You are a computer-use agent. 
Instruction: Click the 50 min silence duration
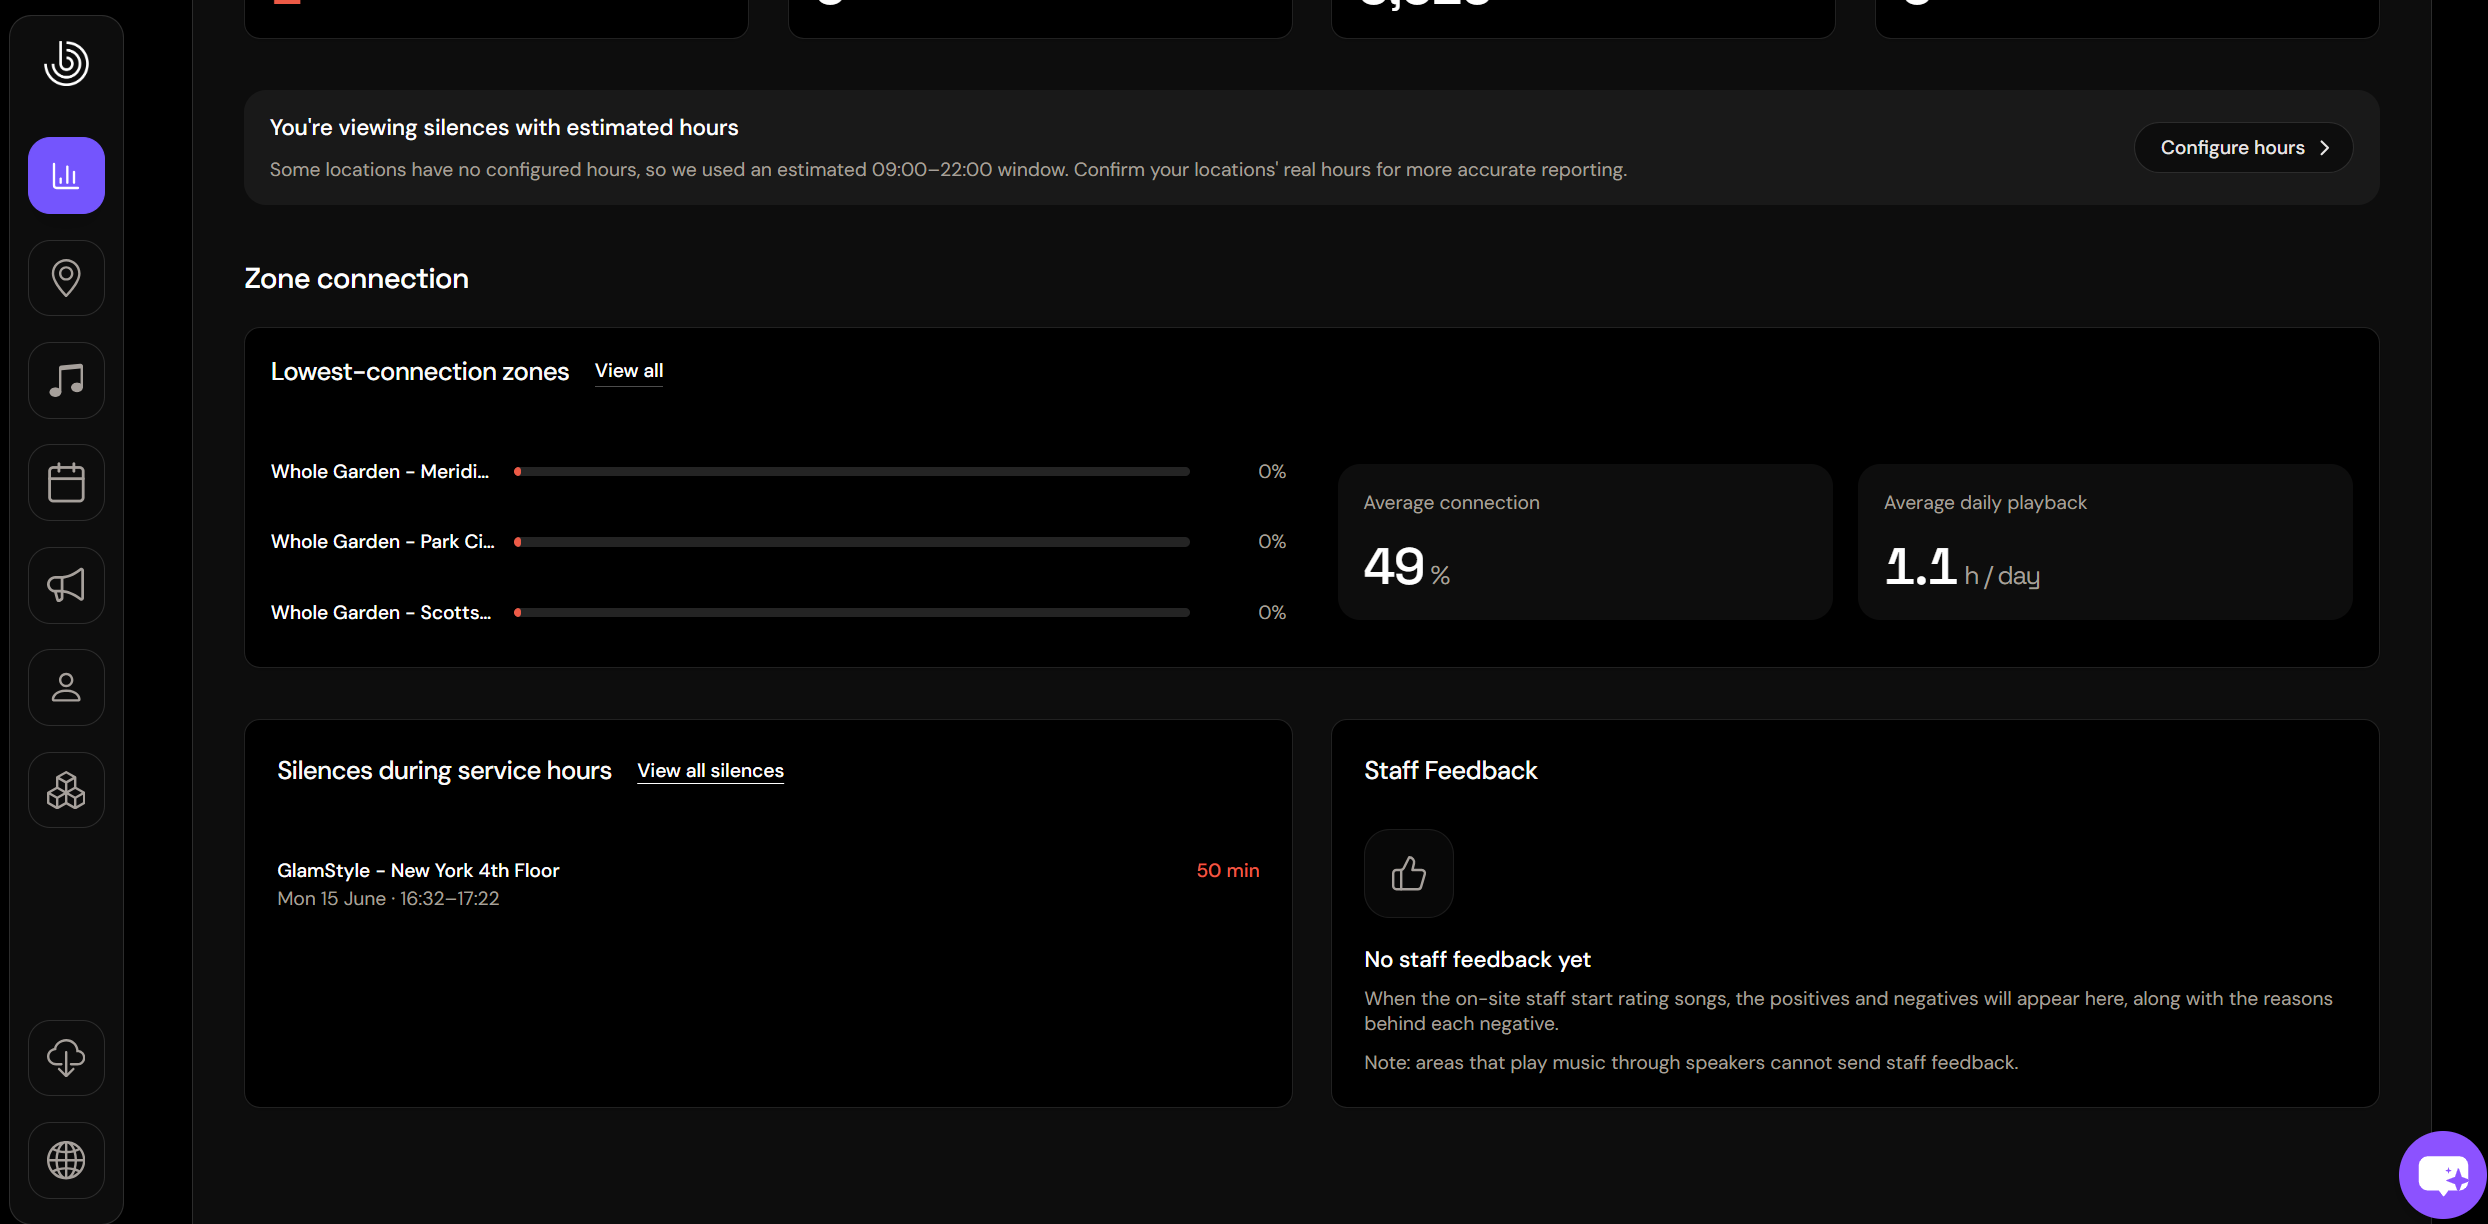point(1228,870)
